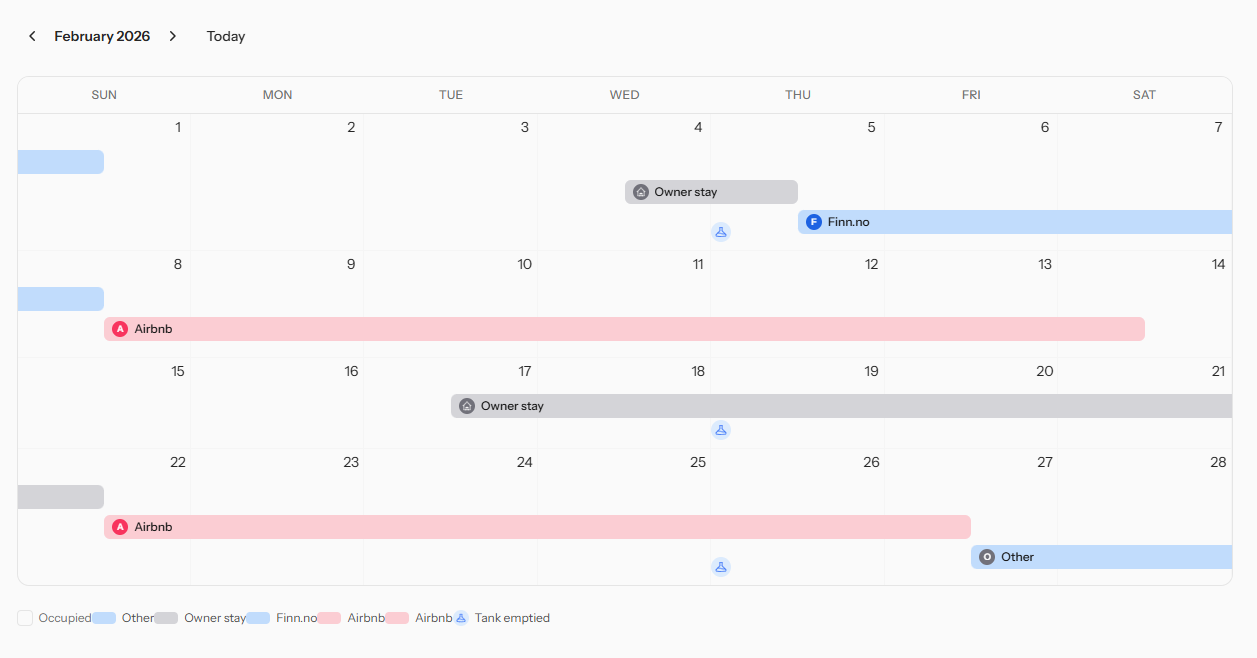Click the FRI column header
This screenshot has width=1257, height=658.
[971, 95]
